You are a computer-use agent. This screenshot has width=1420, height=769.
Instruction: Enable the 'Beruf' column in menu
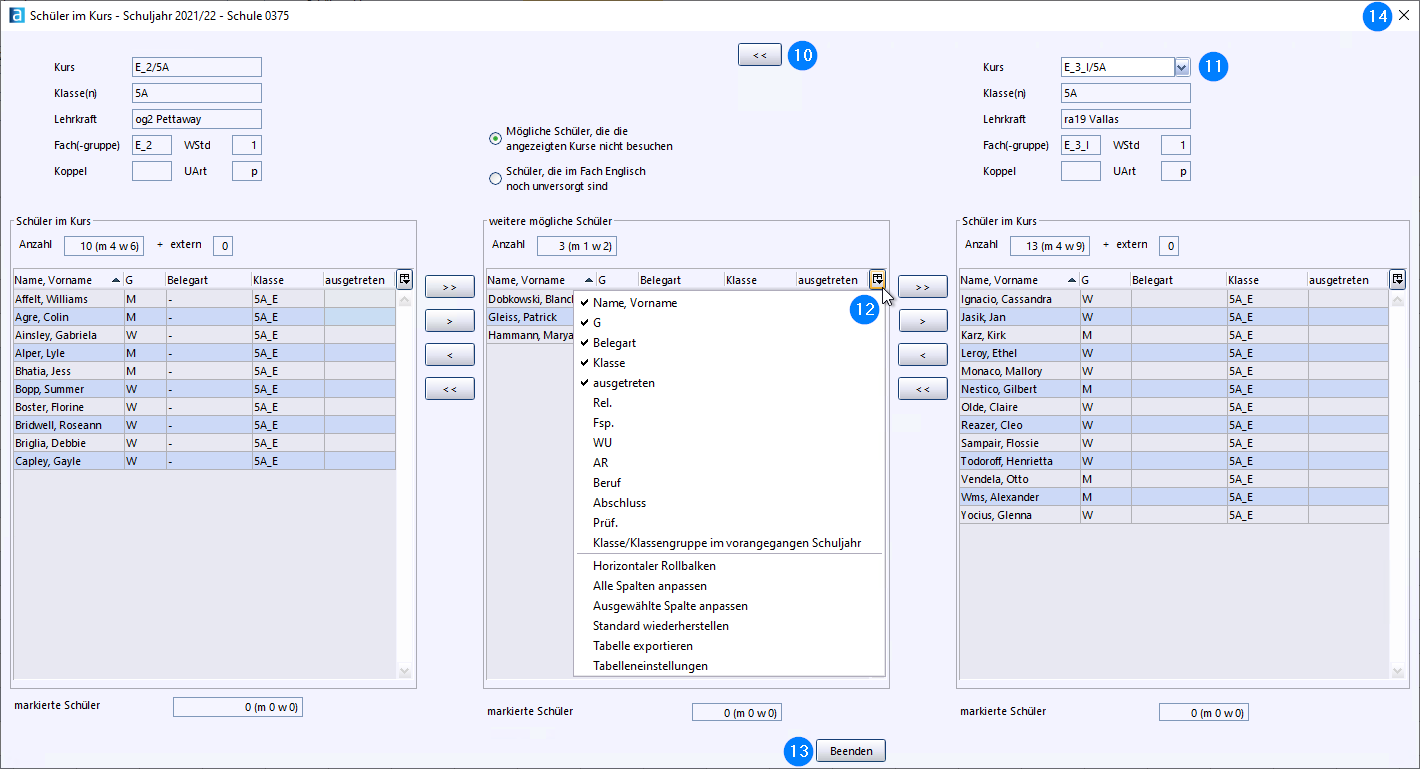(729, 483)
